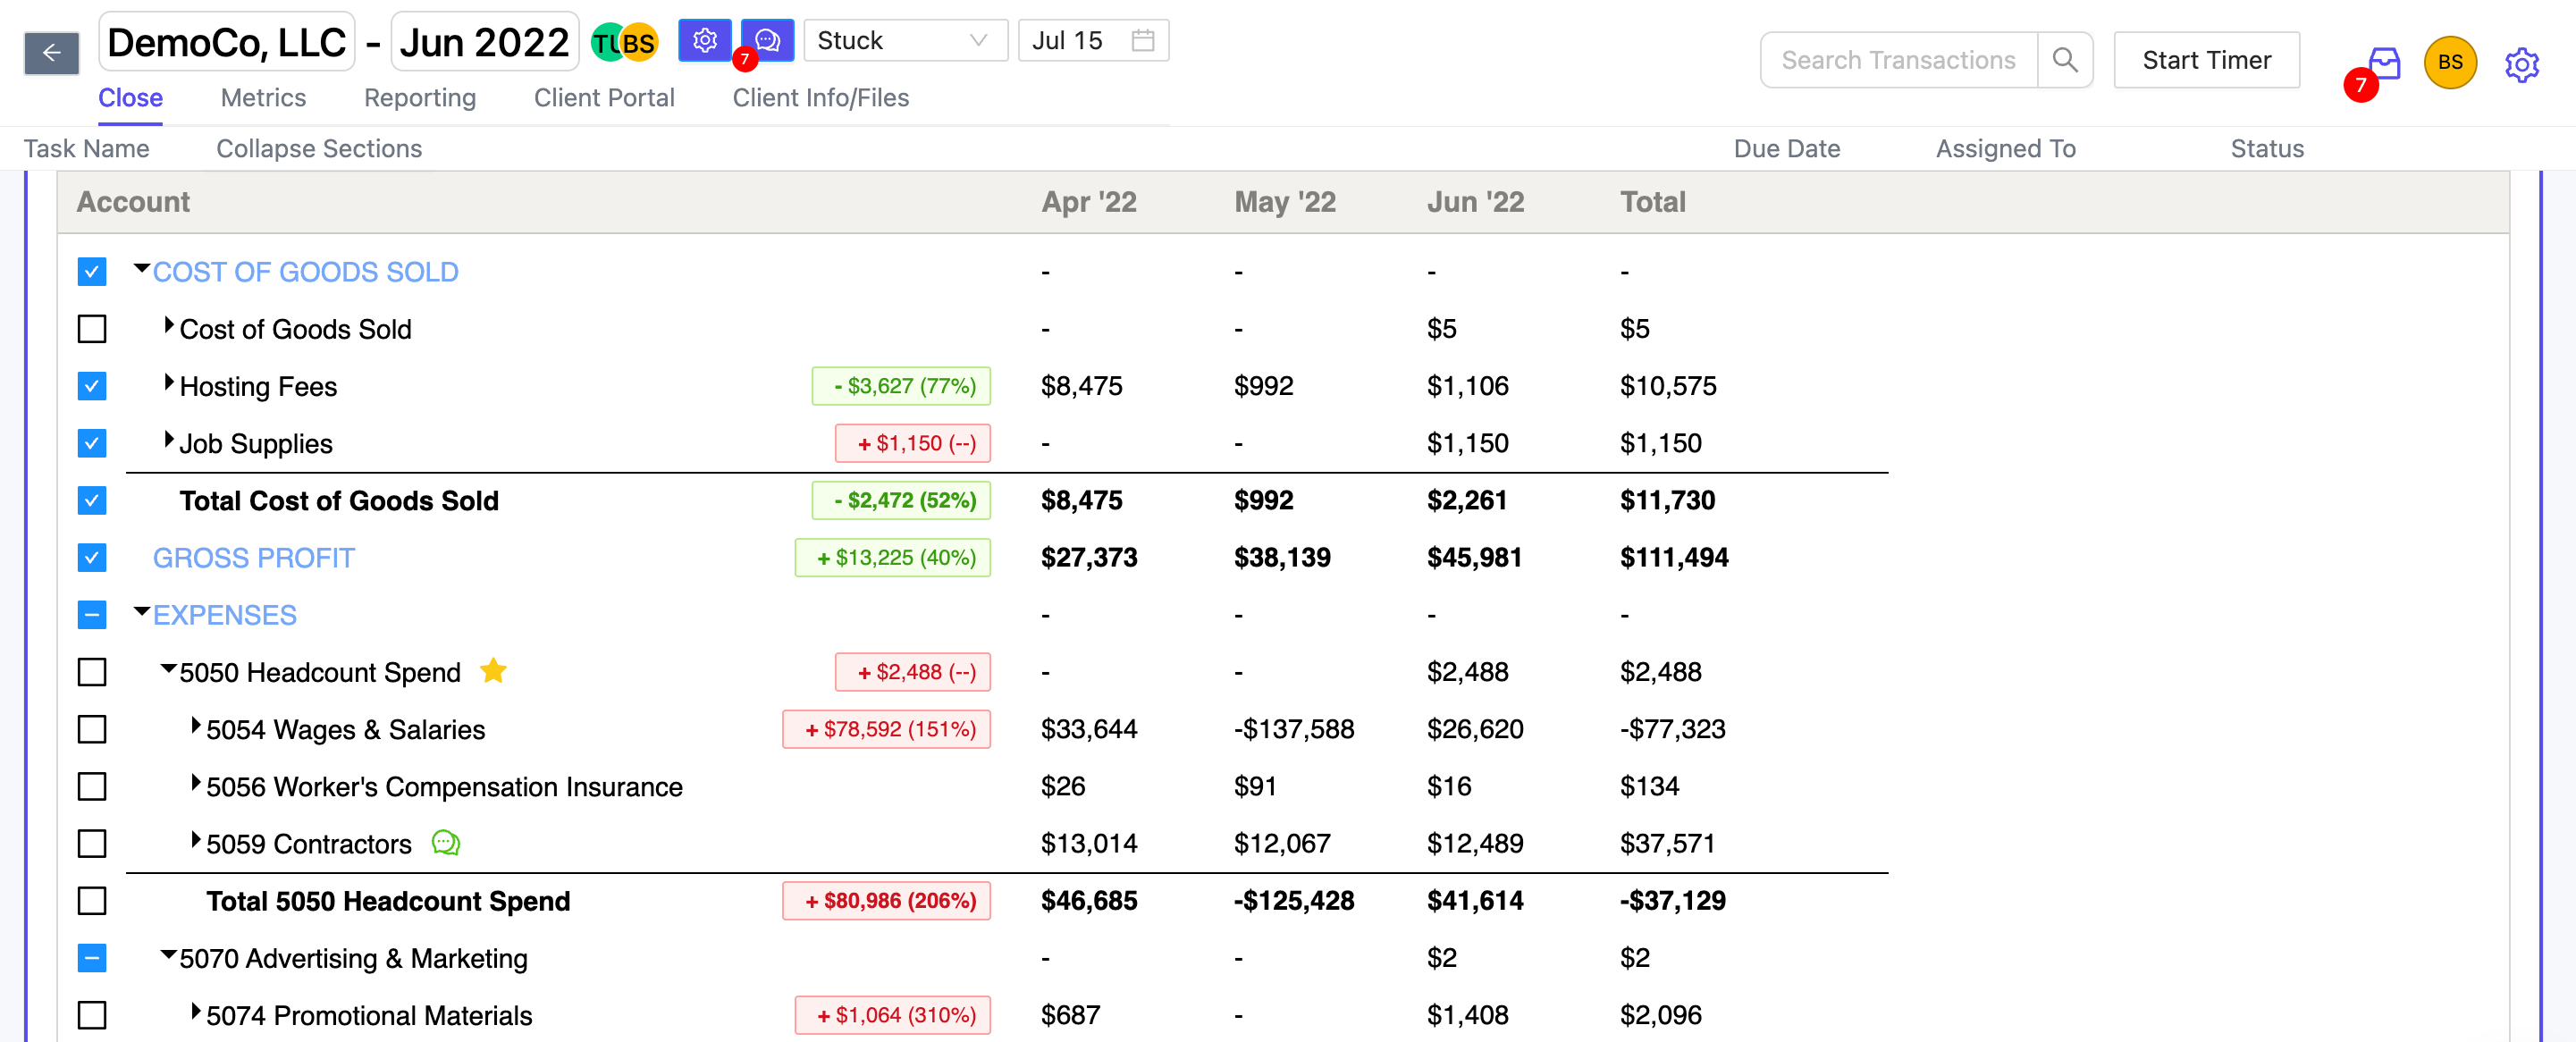Toggle the checkbox for Cost of Goods Sold
The width and height of the screenshot is (2576, 1042).
[92, 329]
